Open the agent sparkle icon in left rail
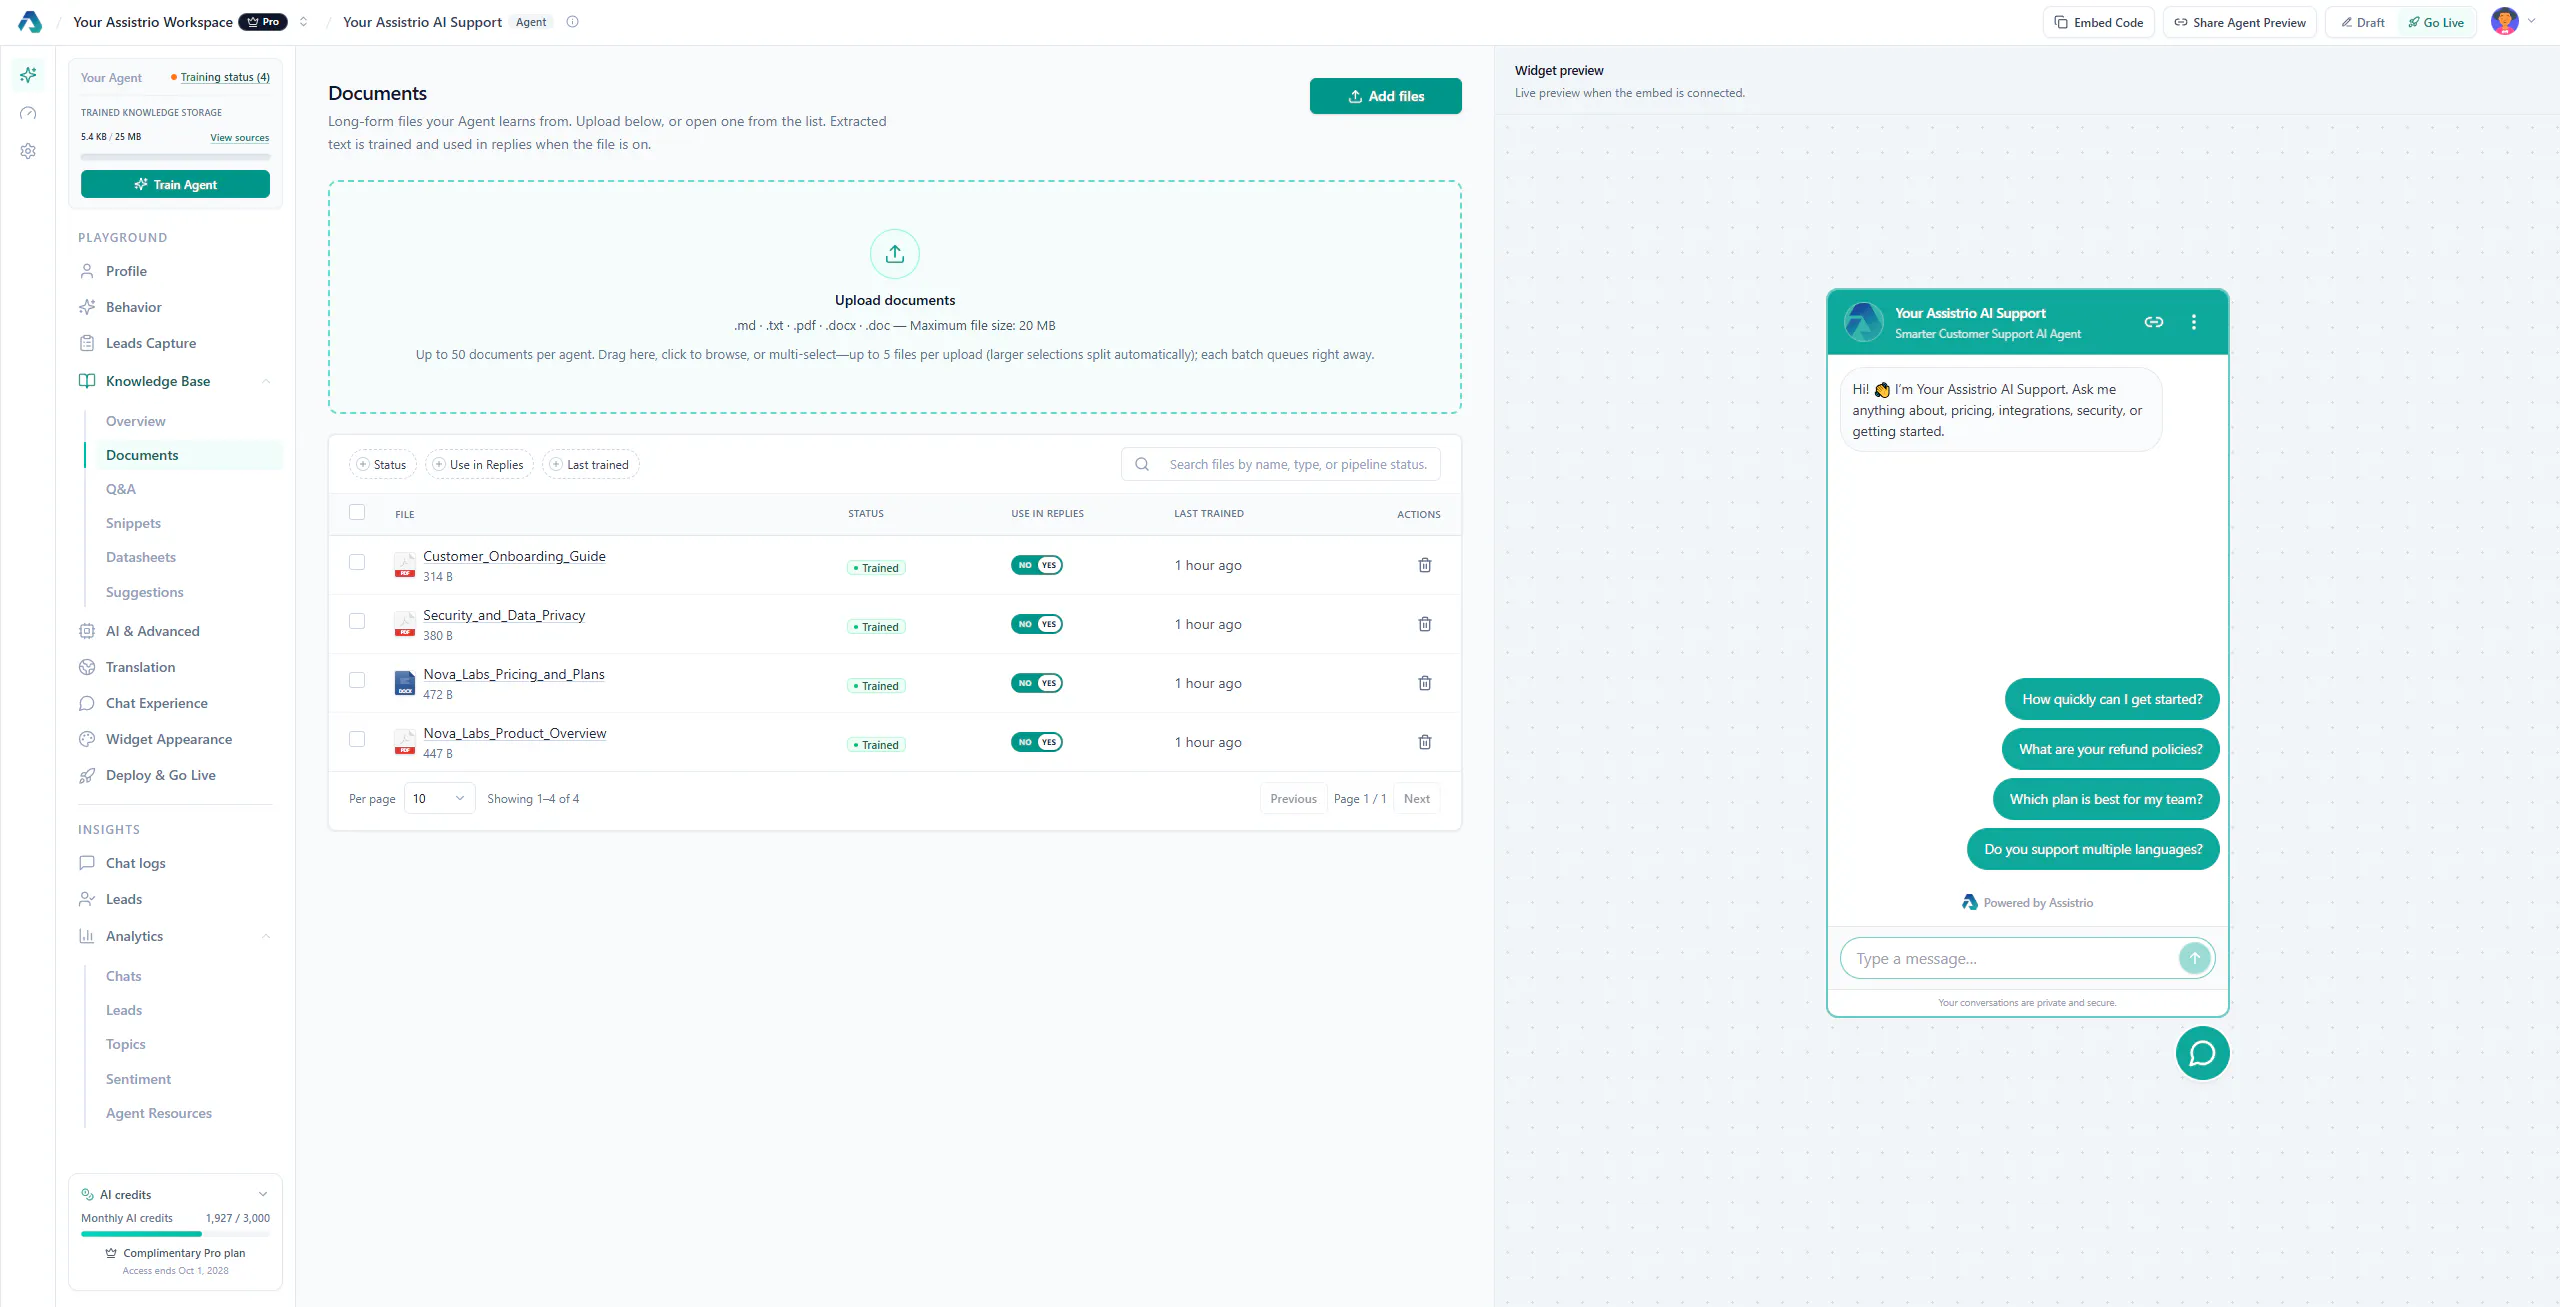This screenshot has width=2560, height=1307. click(x=28, y=75)
